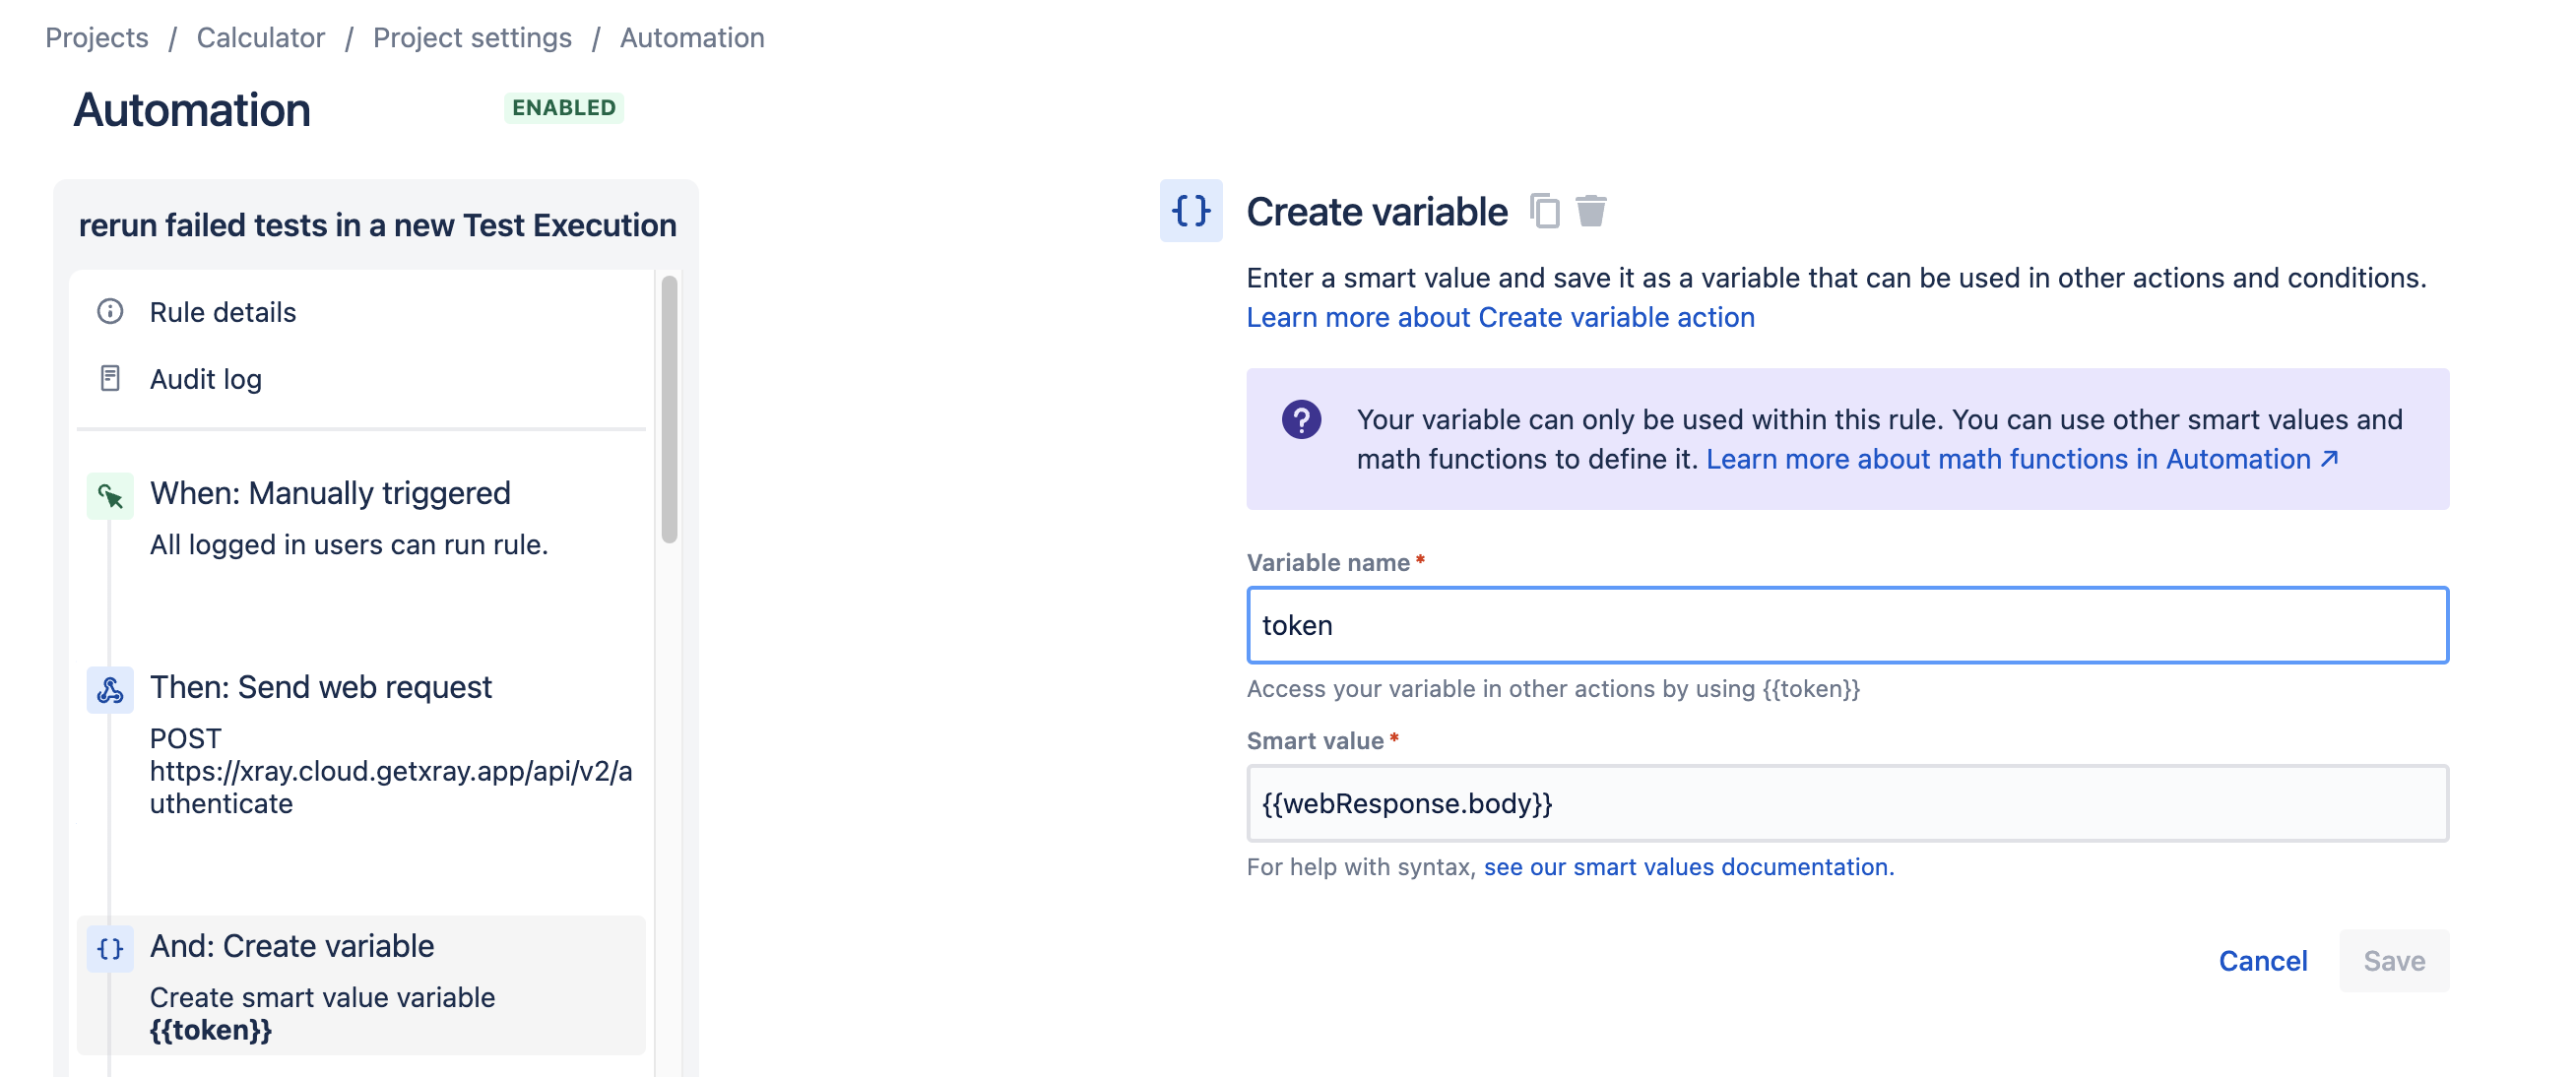Click the Cancel button
This screenshot has height=1077, width=2576.
pyautogui.click(x=2263, y=961)
